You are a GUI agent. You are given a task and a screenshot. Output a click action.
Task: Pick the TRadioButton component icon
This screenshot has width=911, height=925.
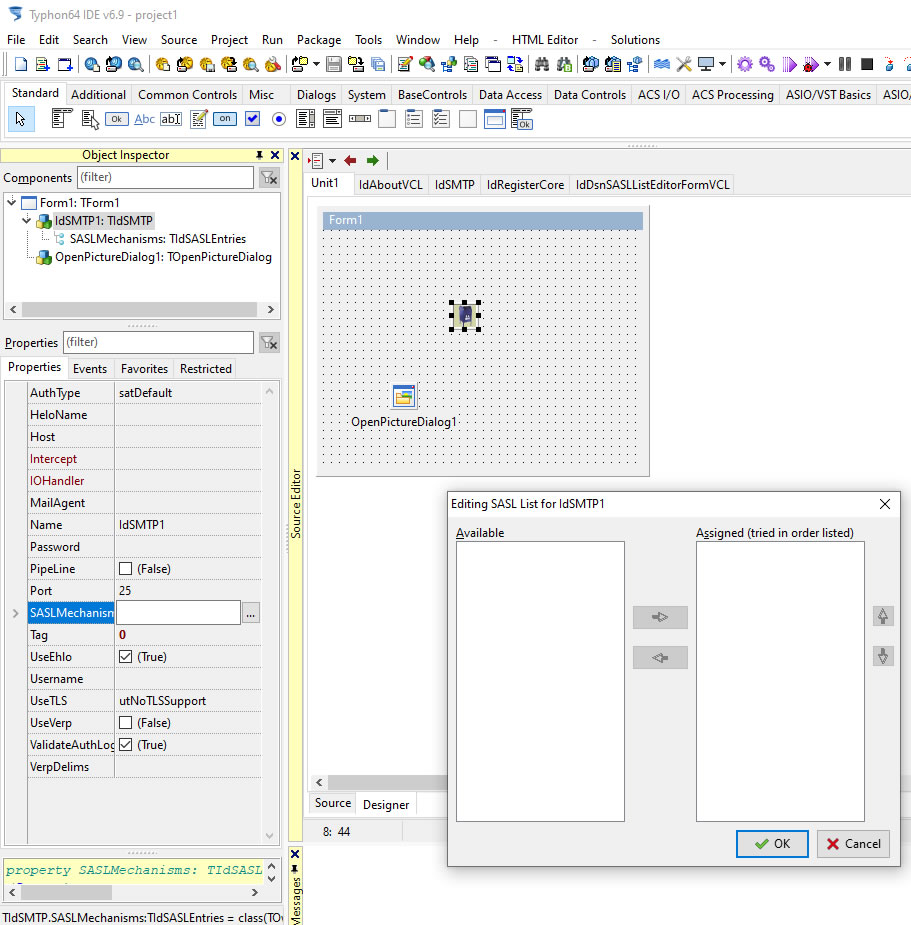279,119
